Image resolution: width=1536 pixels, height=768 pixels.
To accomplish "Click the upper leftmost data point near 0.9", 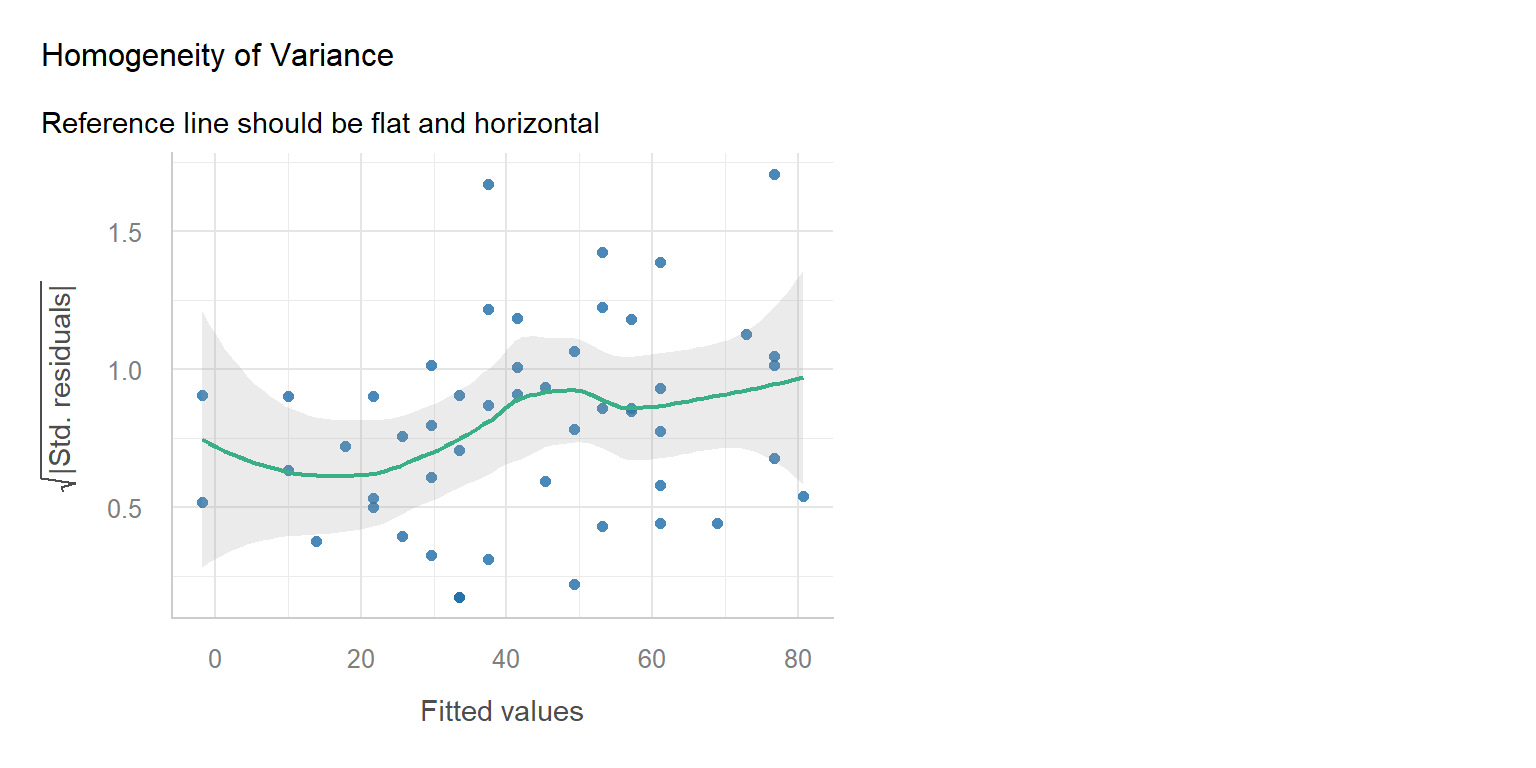I will [x=202, y=395].
